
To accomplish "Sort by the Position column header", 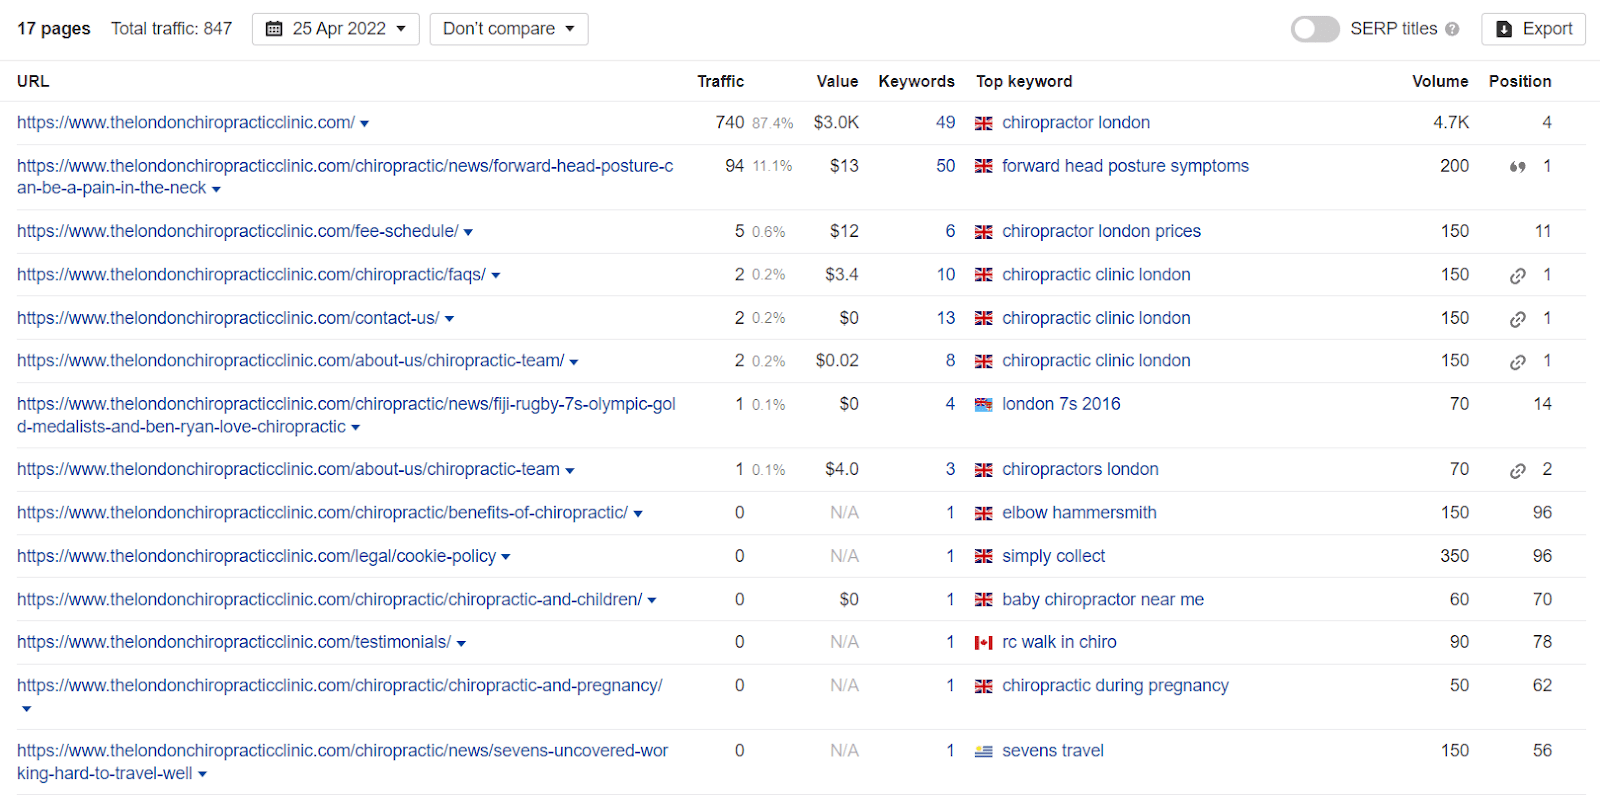I will click(1520, 81).
